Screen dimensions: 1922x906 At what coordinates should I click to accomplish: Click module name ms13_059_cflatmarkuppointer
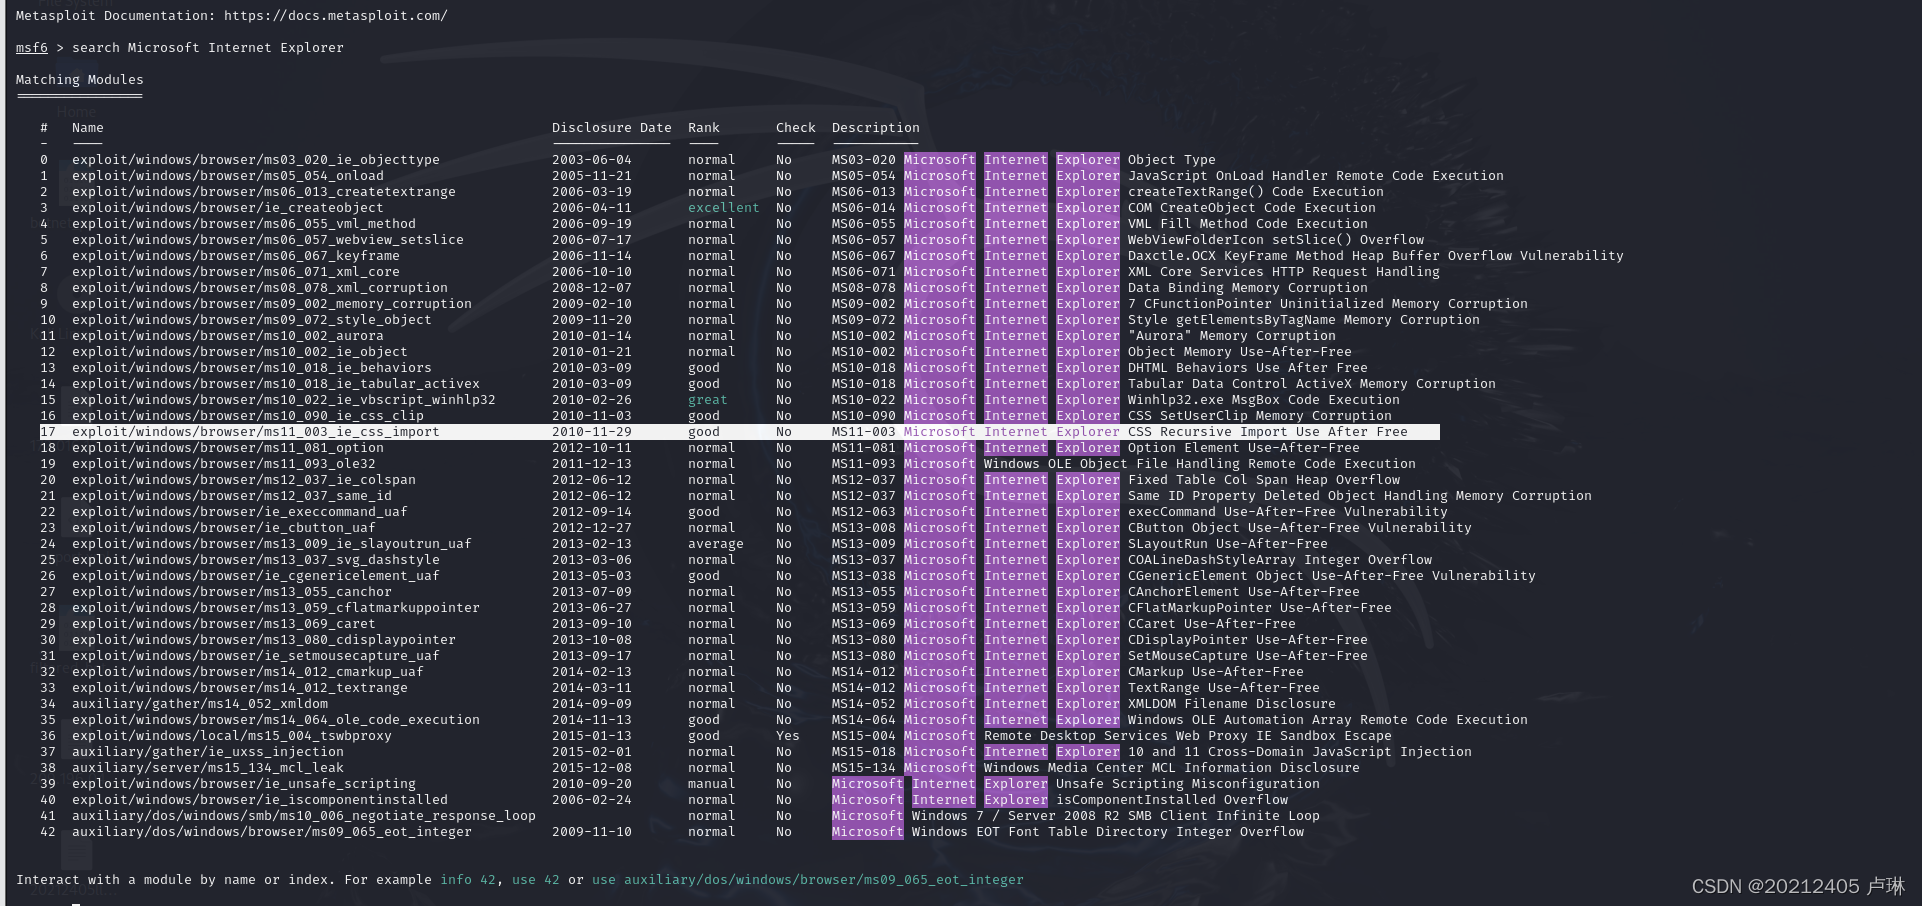click(x=276, y=608)
